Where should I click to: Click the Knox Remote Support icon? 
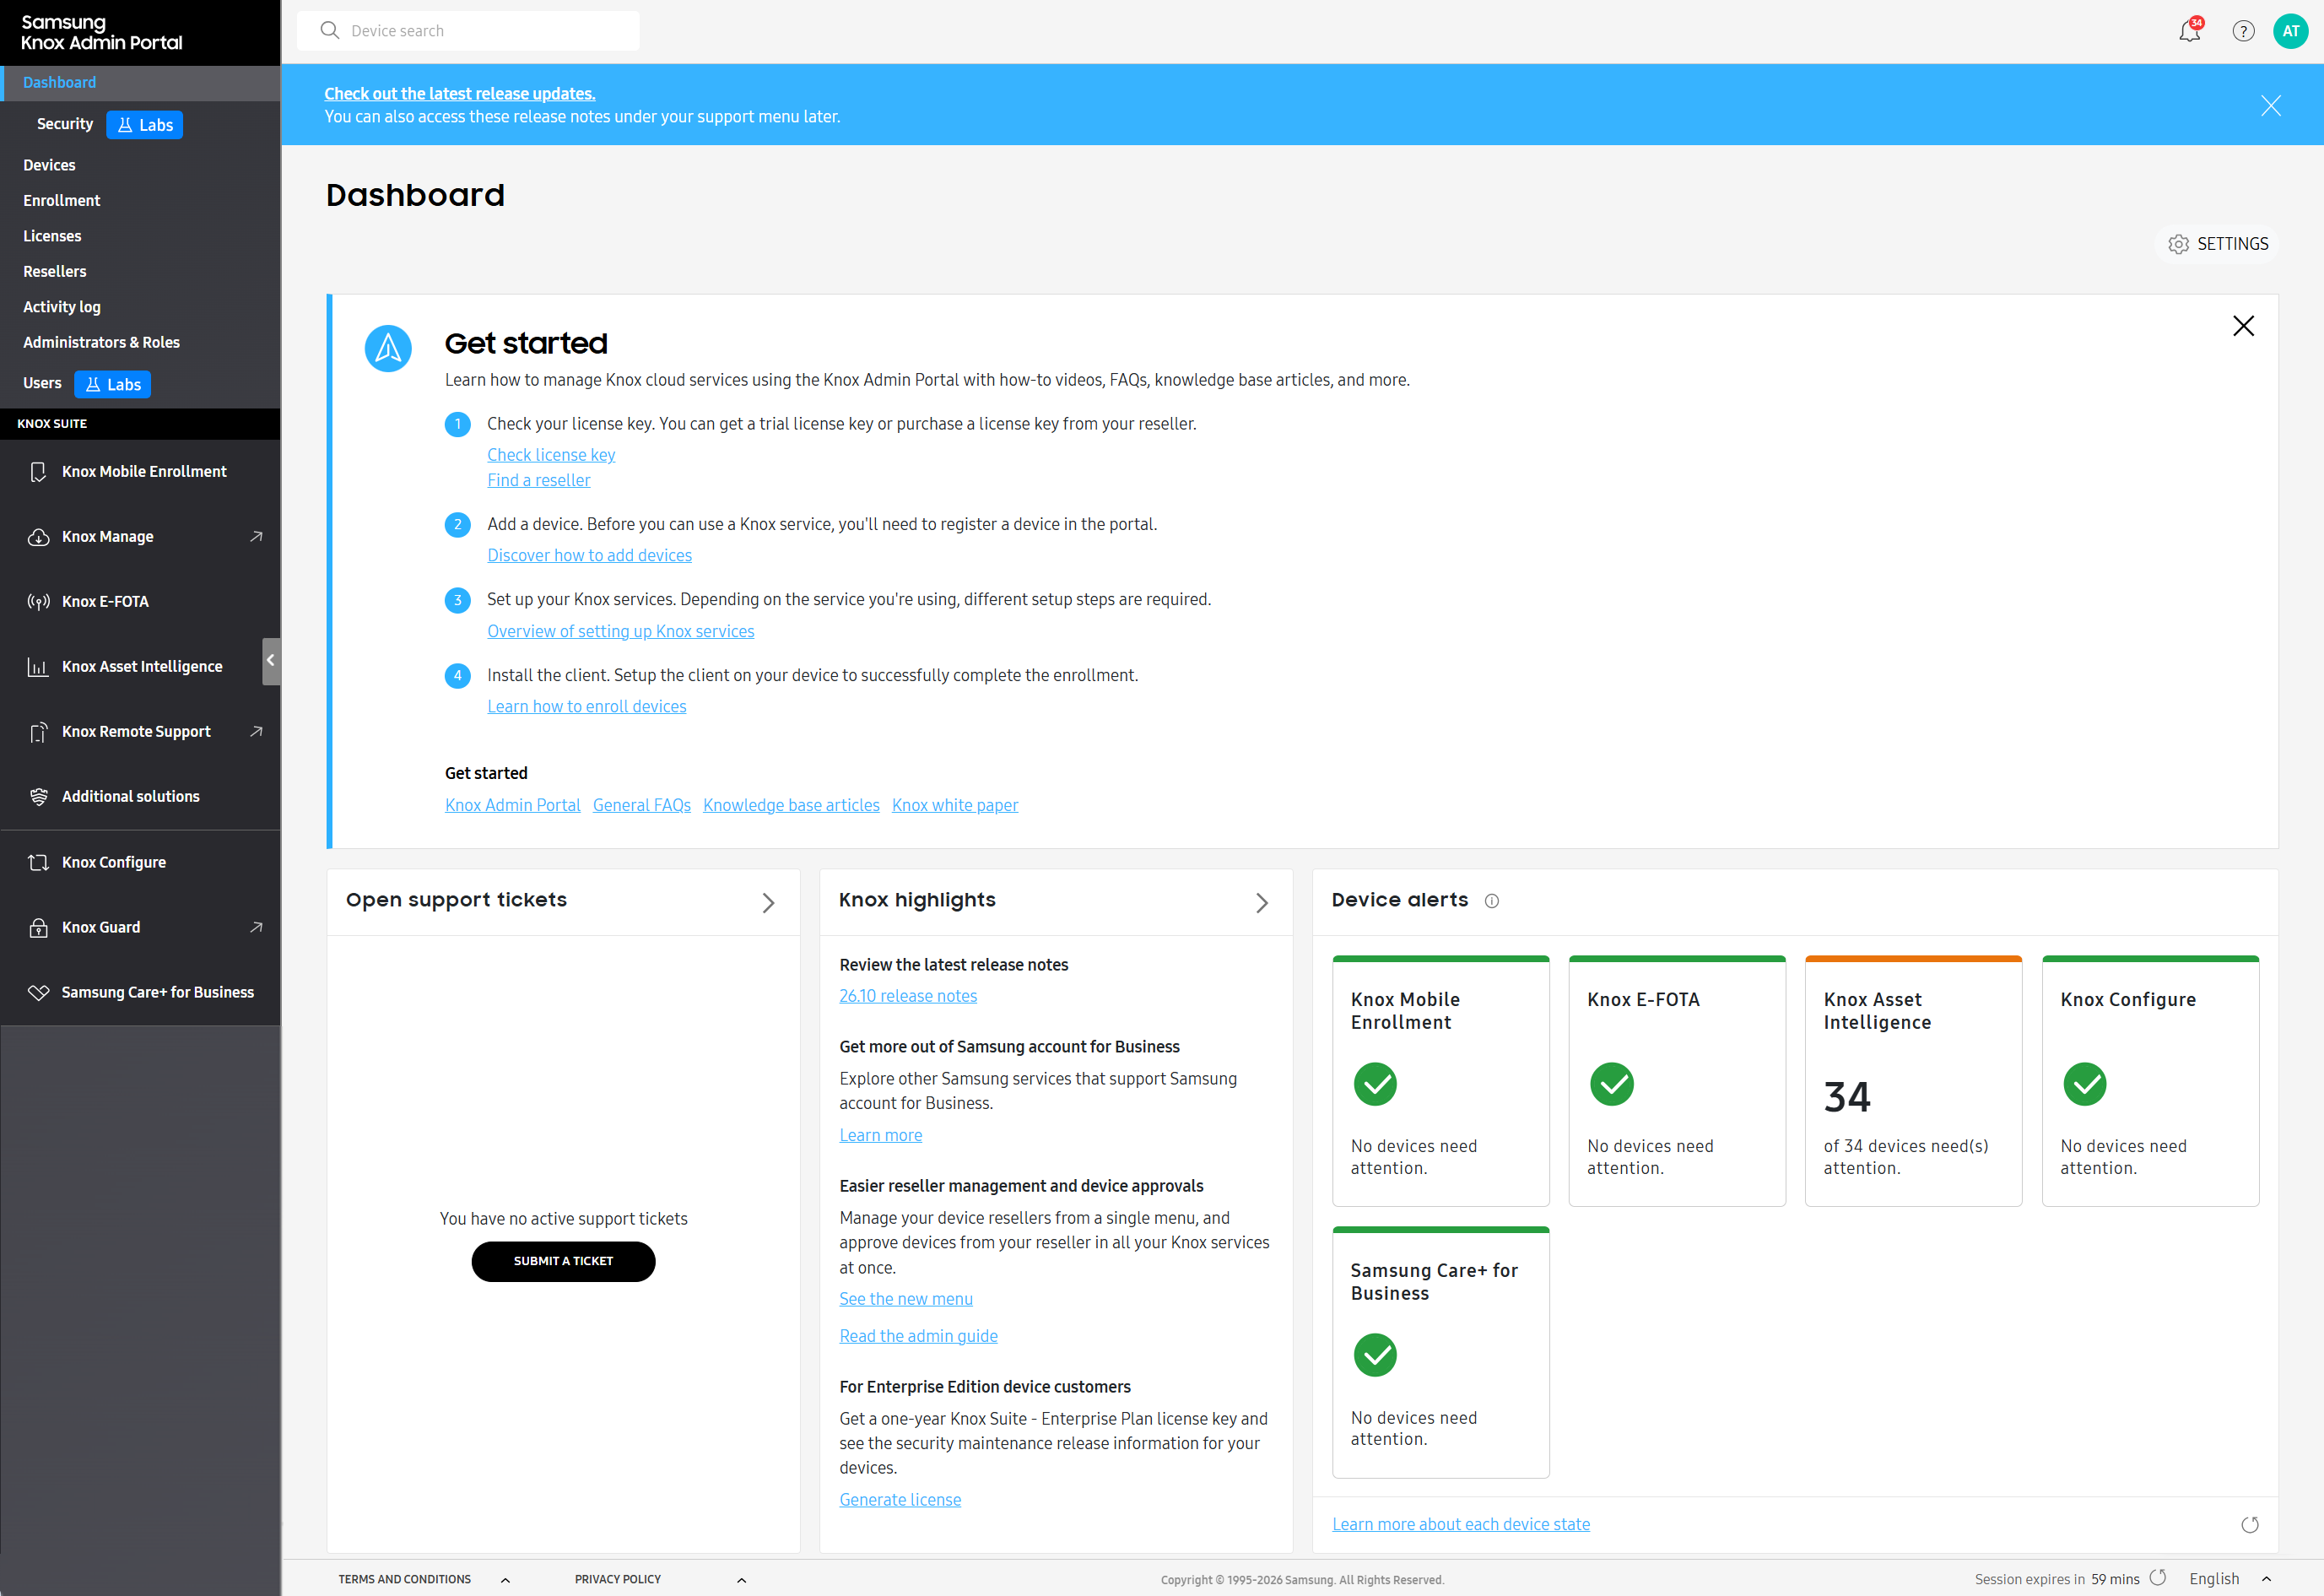(x=38, y=732)
